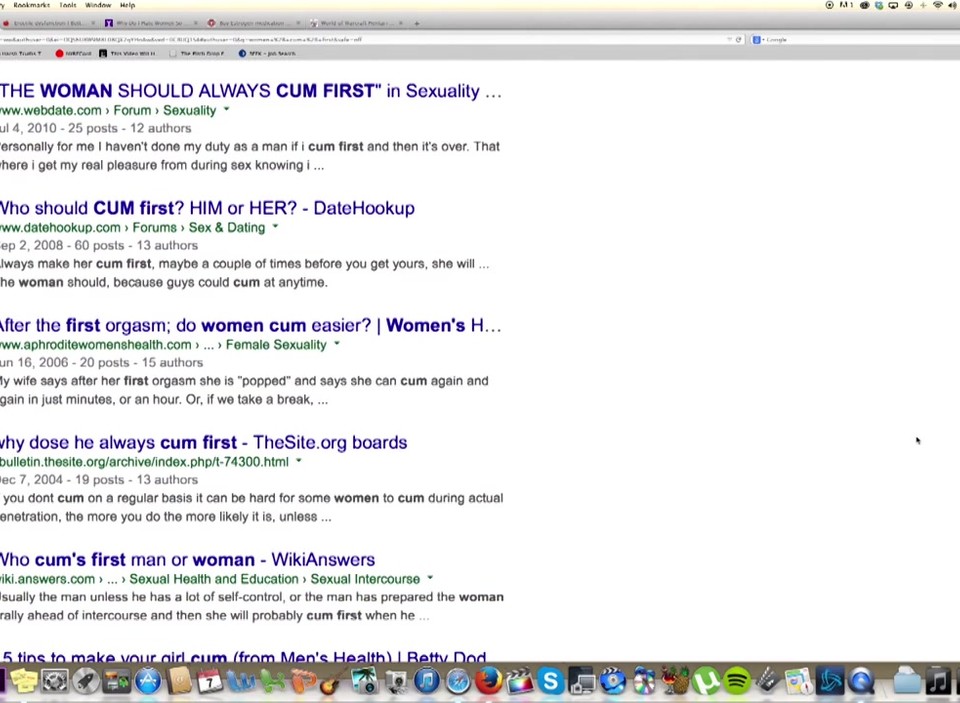
Task: Open the Help menu
Action: pos(127,5)
